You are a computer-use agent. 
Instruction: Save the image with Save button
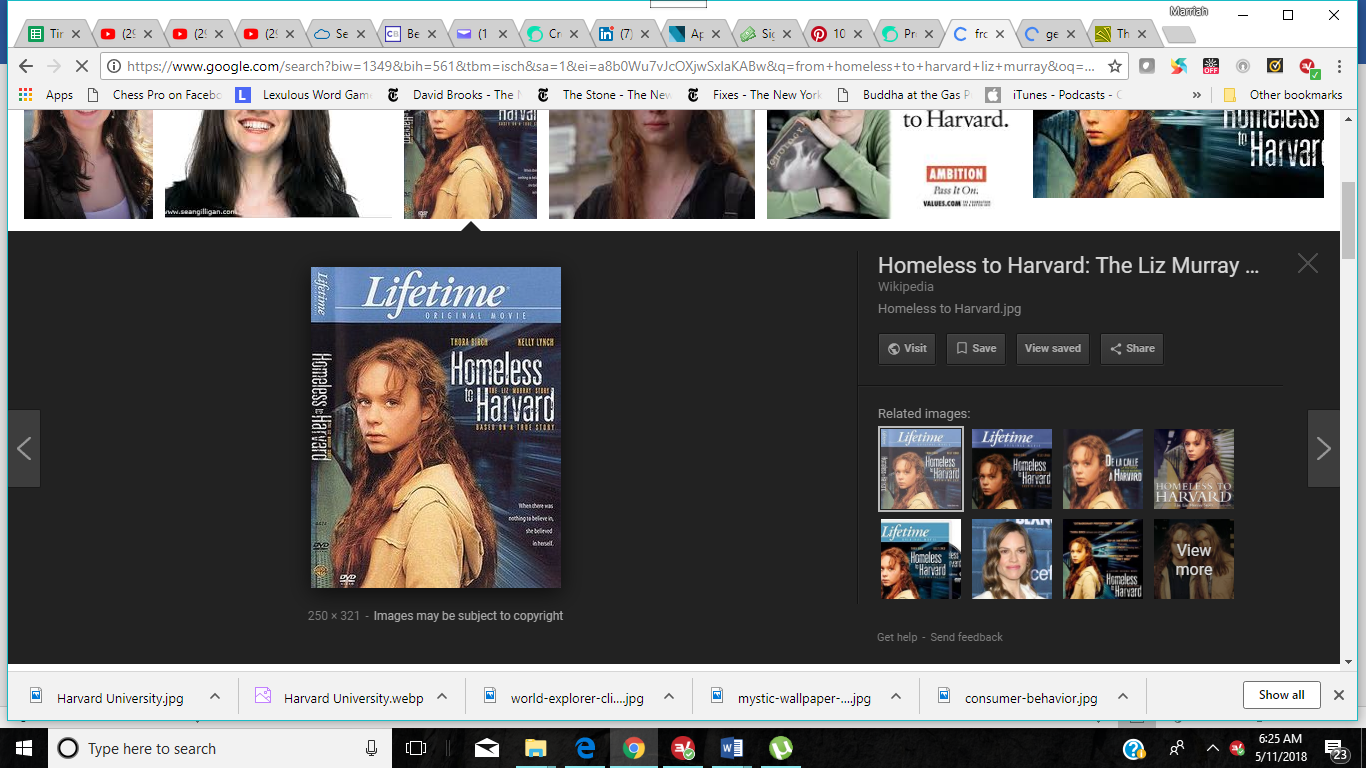976,348
